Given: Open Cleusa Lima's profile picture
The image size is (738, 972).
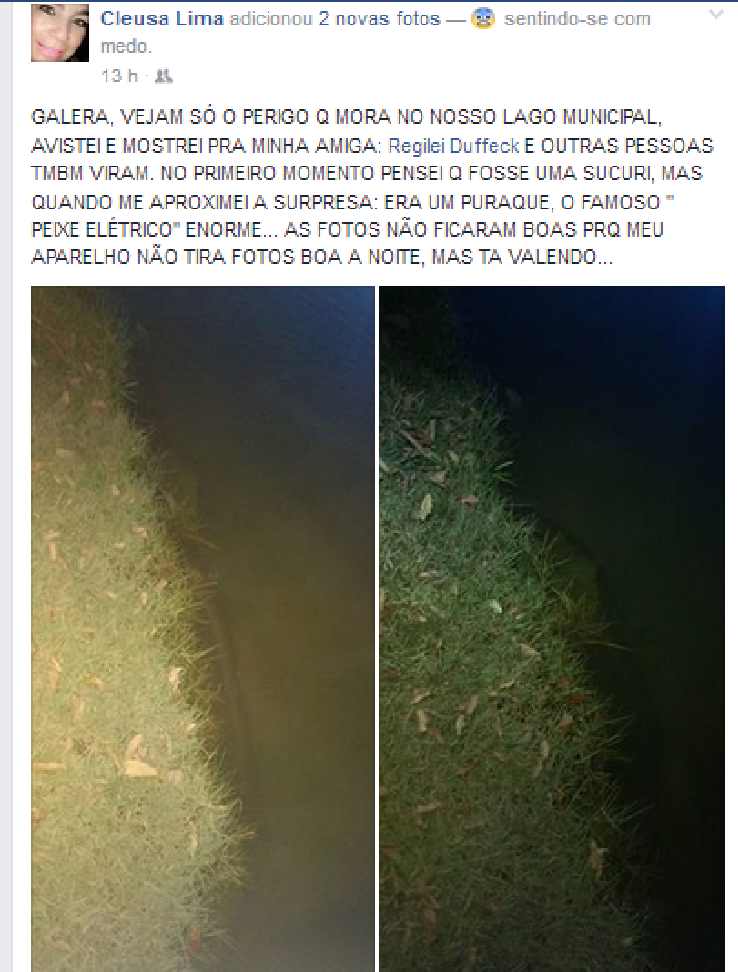Looking at the screenshot, I should (60, 33).
